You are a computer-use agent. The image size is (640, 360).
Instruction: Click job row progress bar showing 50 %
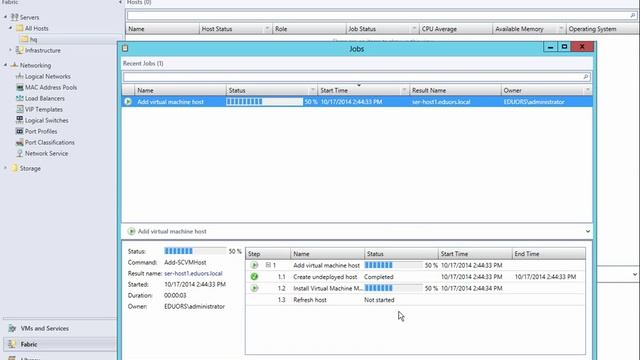point(264,102)
